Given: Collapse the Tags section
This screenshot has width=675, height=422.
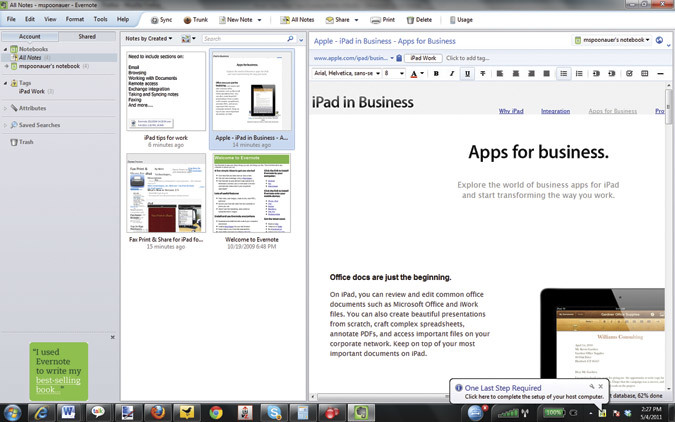Looking at the screenshot, I should pos(6,83).
